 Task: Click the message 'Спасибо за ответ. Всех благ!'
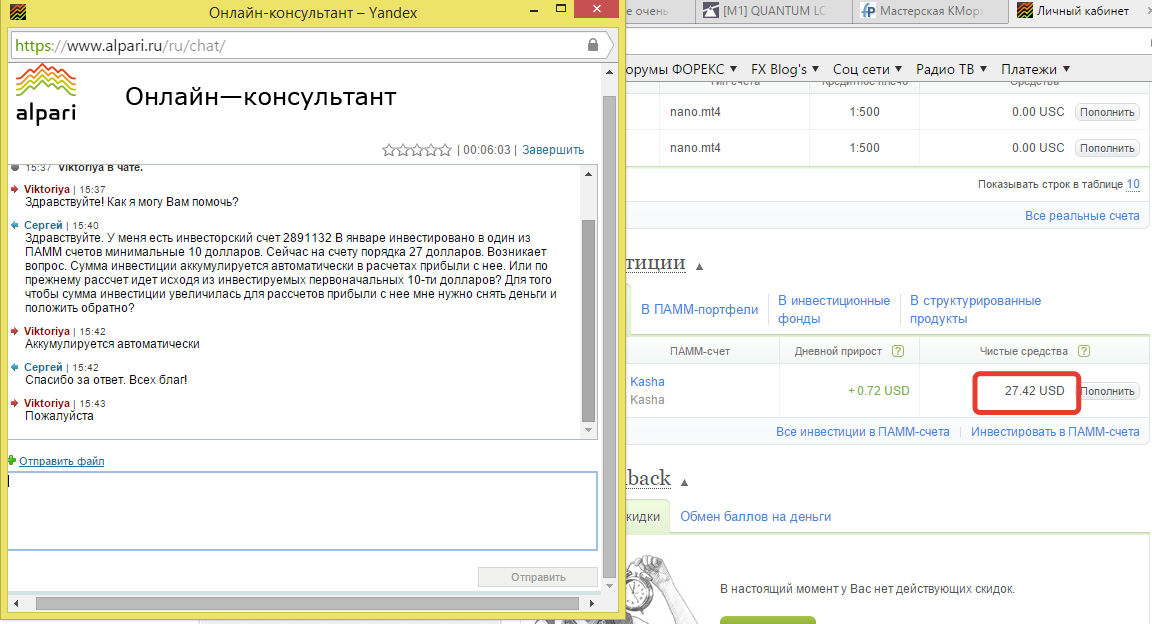pos(106,380)
